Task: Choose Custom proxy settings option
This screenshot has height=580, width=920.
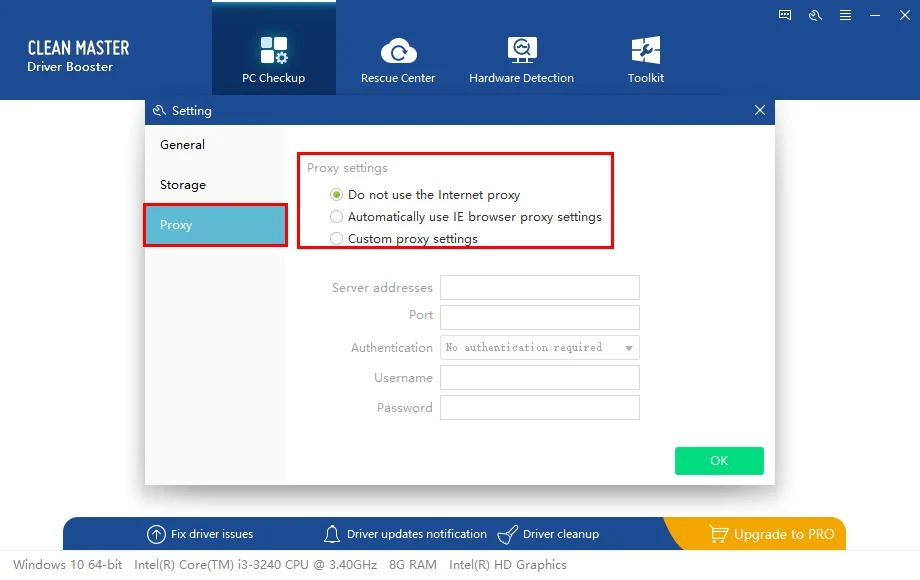Action: click(x=337, y=239)
